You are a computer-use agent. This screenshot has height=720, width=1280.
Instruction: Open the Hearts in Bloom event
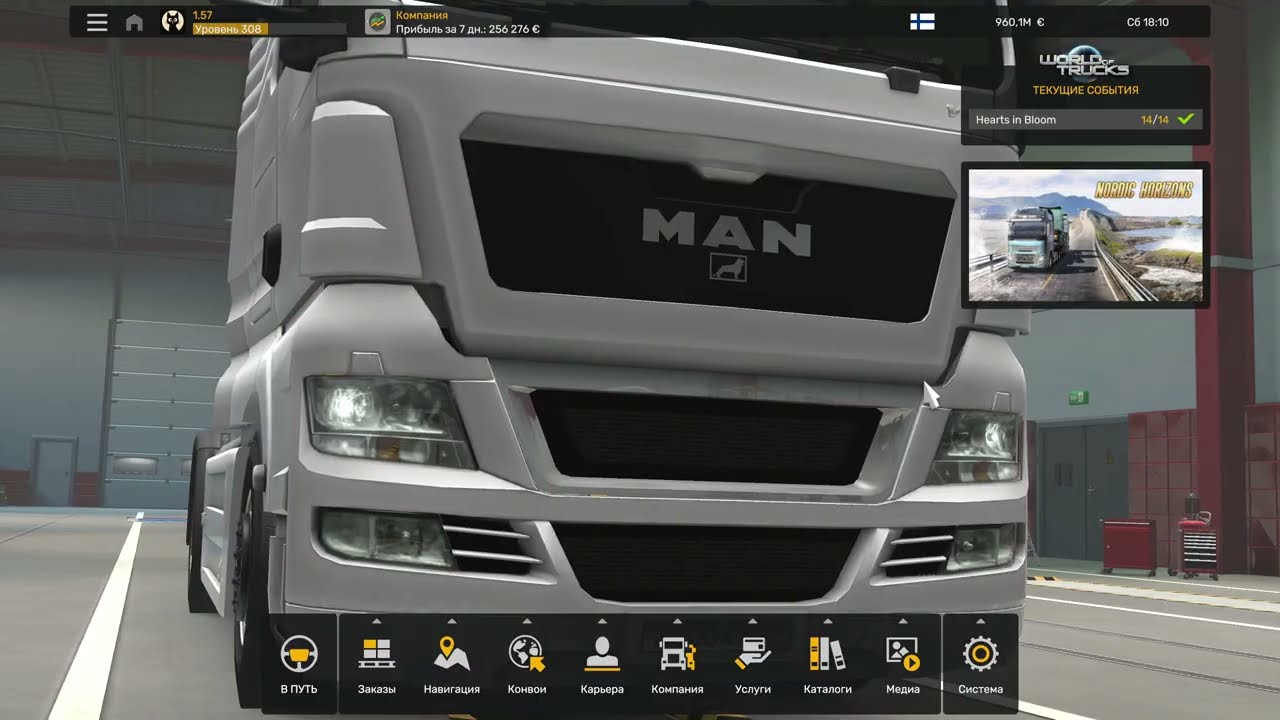pyautogui.click(x=1085, y=119)
